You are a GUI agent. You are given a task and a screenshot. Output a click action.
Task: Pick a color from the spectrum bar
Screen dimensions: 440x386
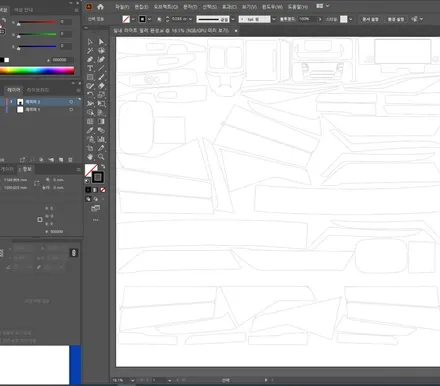coord(37,70)
